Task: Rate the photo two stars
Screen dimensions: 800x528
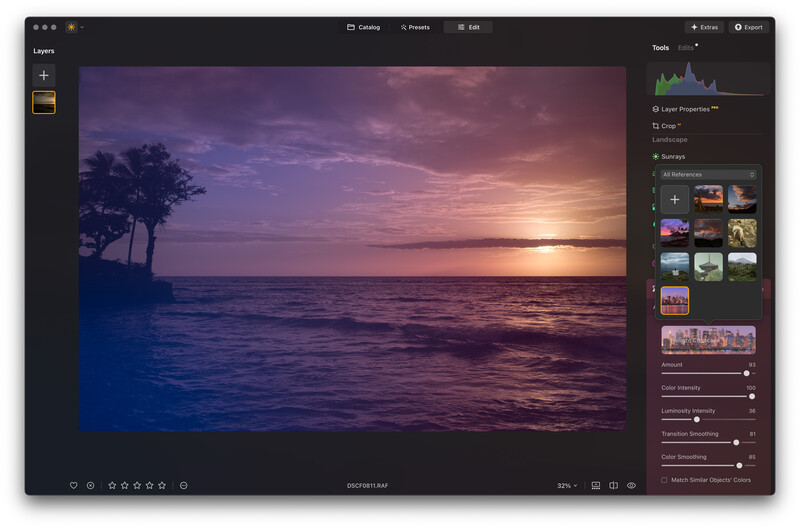Action: (x=124, y=485)
